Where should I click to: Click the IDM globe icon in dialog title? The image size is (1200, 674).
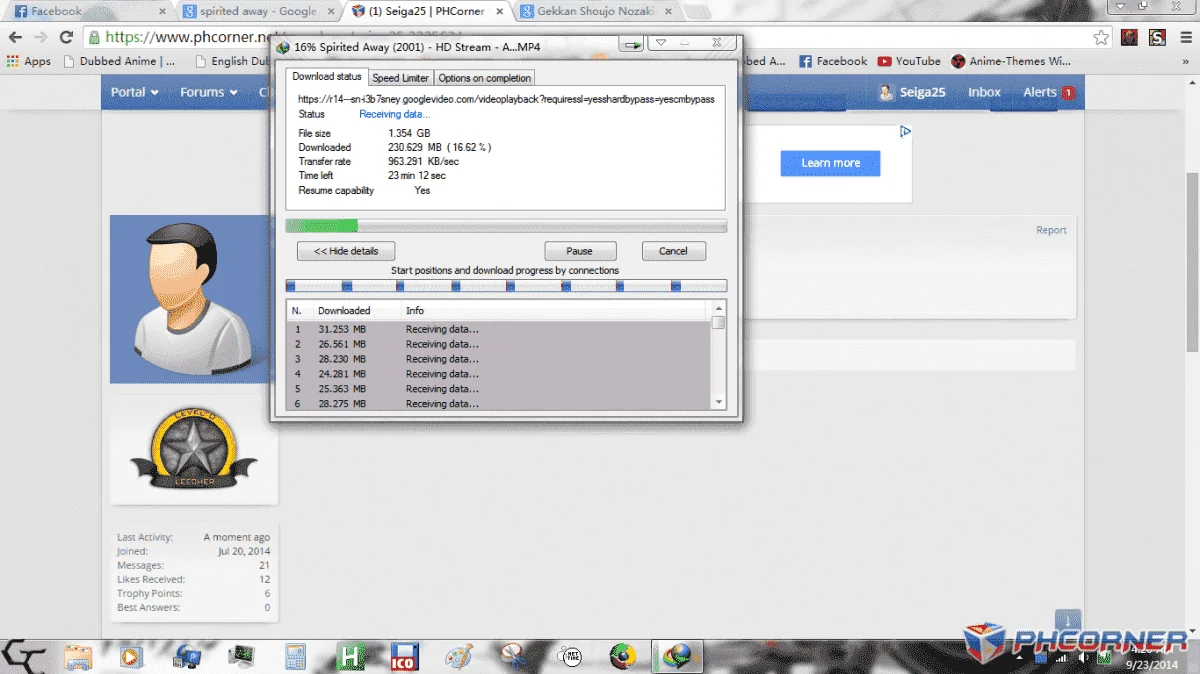tap(283, 47)
